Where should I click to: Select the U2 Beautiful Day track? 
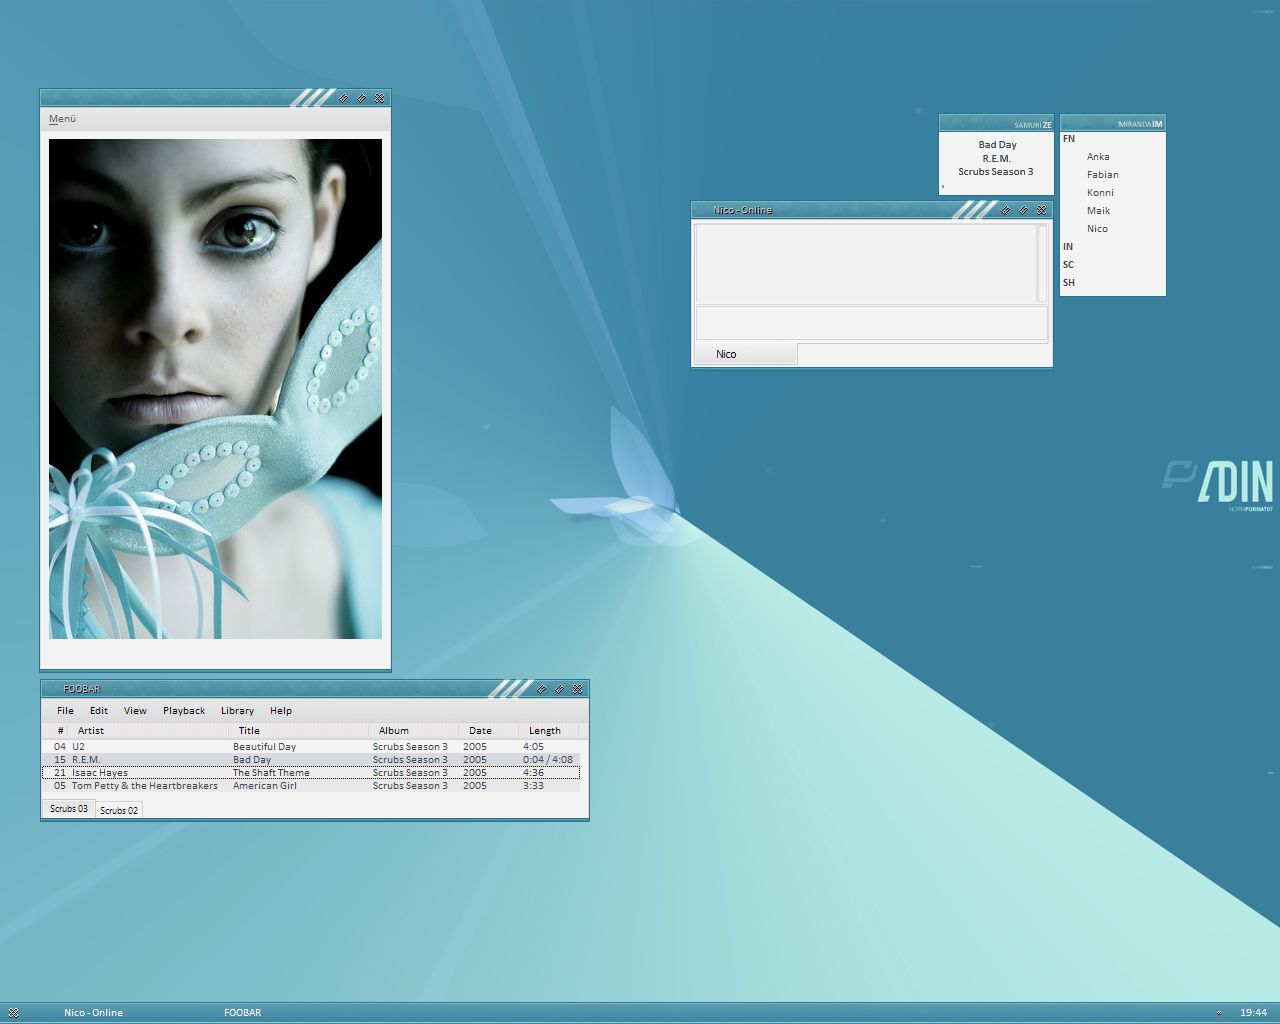tap(311, 747)
